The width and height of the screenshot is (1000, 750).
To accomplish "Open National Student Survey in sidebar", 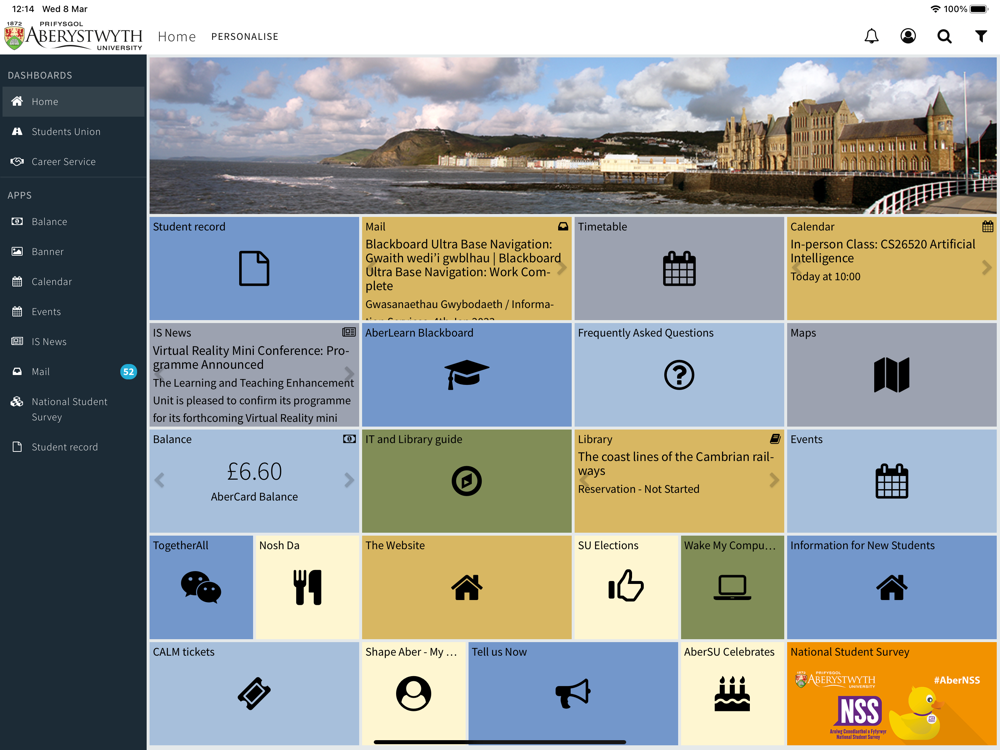I will 73,409.
